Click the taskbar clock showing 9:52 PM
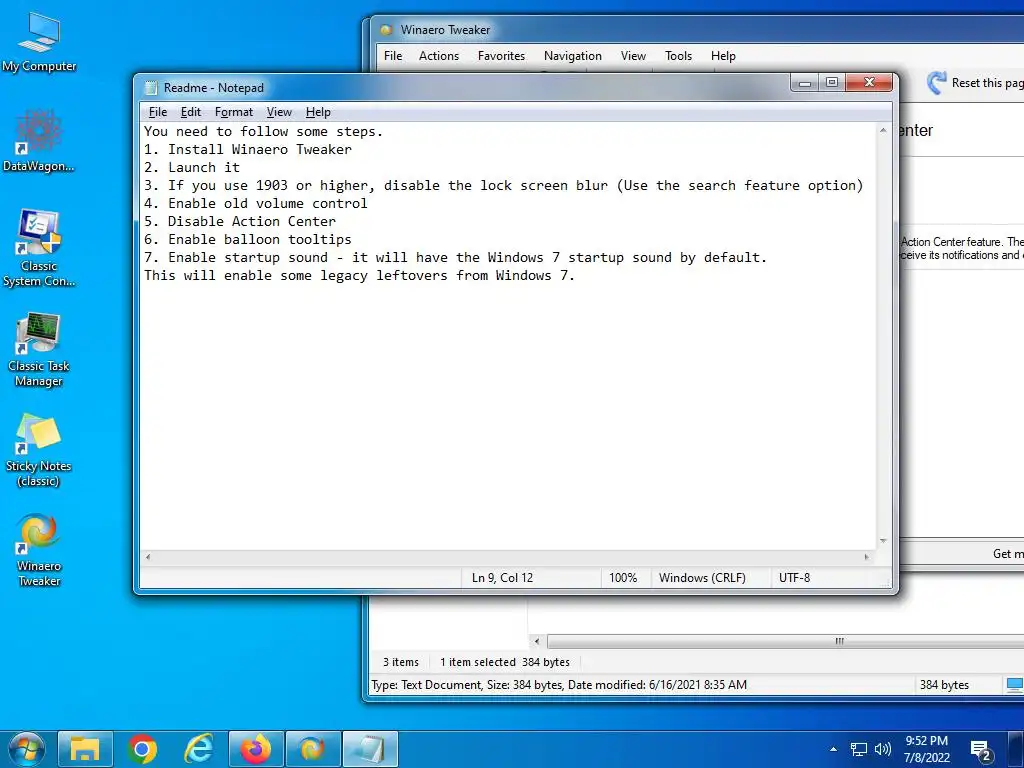This screenshot has width=1024, height=768. [x=926, y=749]
